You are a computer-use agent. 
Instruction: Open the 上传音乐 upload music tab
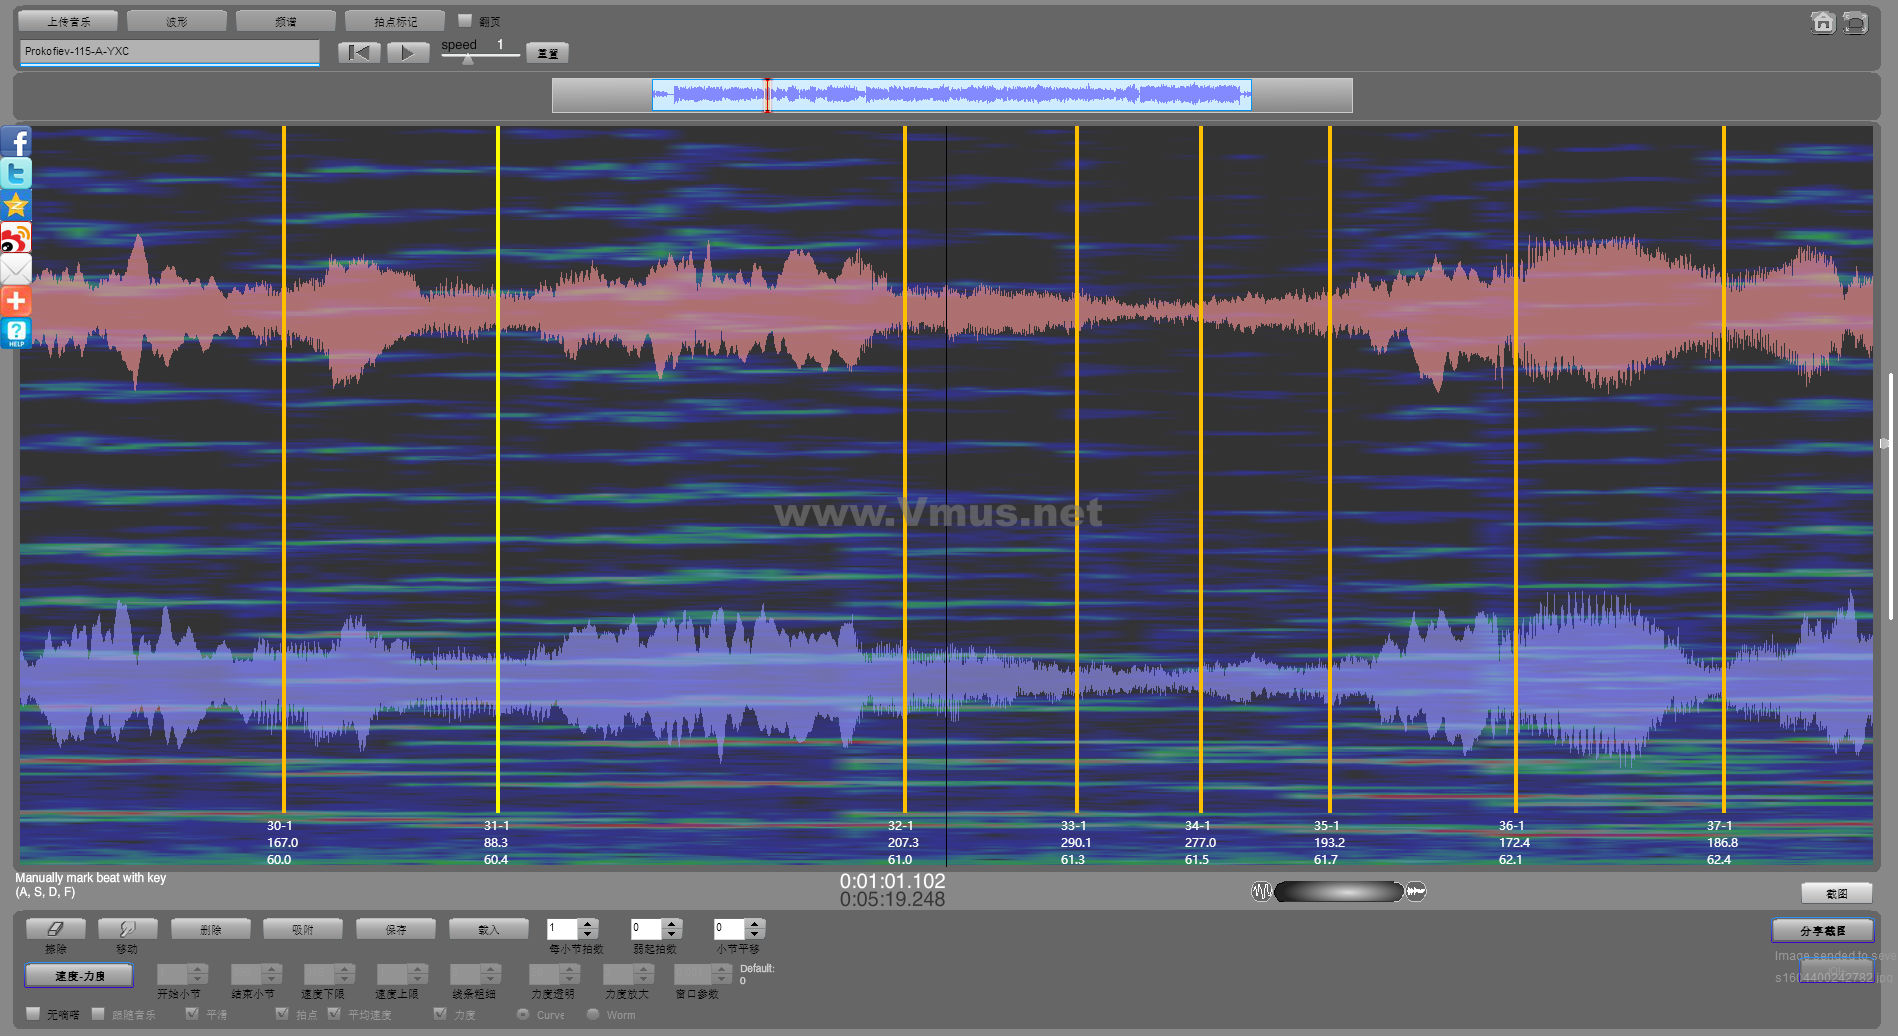click(68, 21)
